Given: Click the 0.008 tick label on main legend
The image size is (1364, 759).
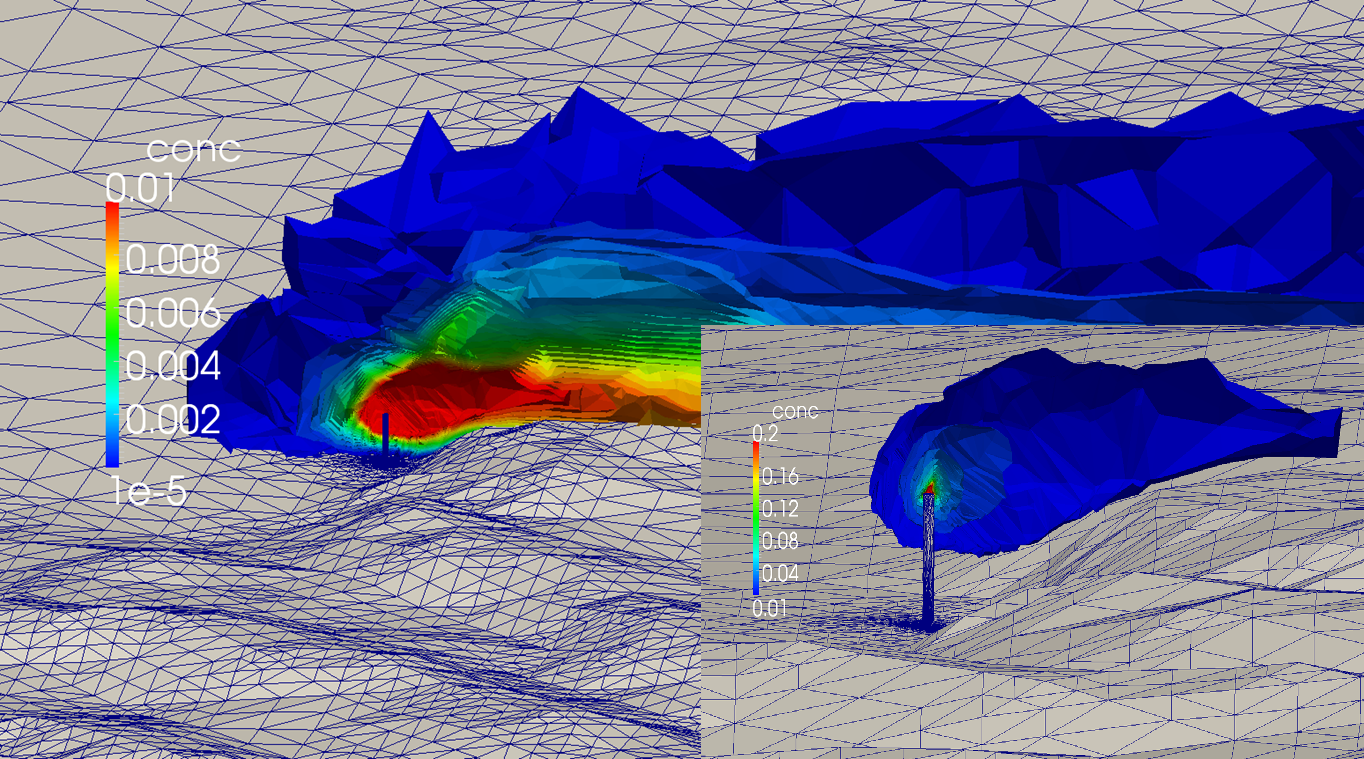Looking at the screenshot, I should tap(171, 260).
